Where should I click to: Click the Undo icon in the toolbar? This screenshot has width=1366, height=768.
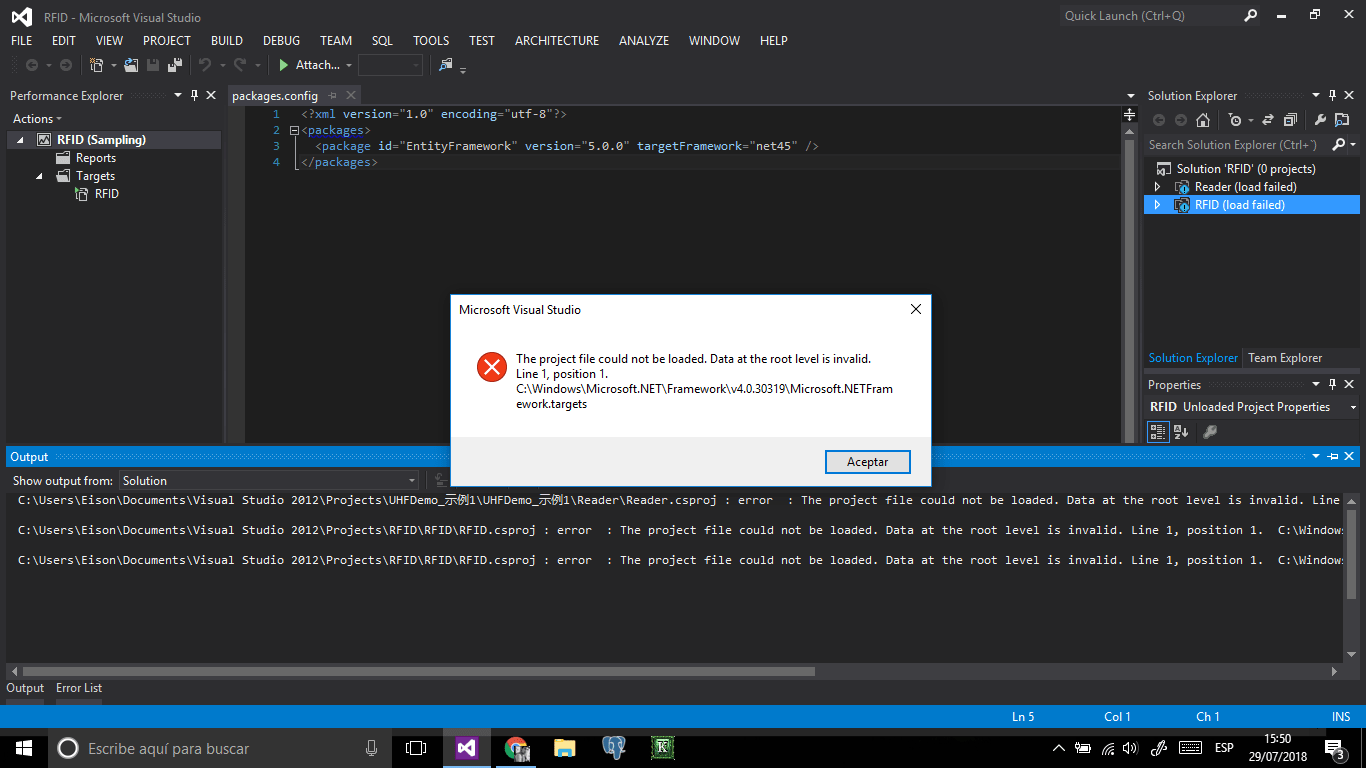(x=206, y=67)
